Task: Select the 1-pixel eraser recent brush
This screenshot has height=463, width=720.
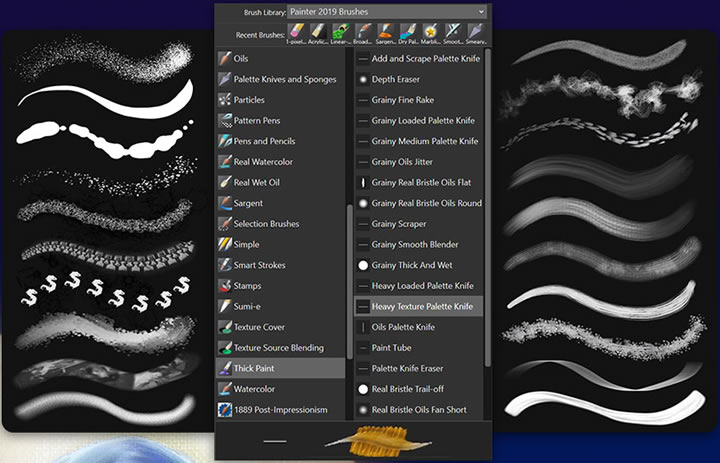Action: click(296, 34)
